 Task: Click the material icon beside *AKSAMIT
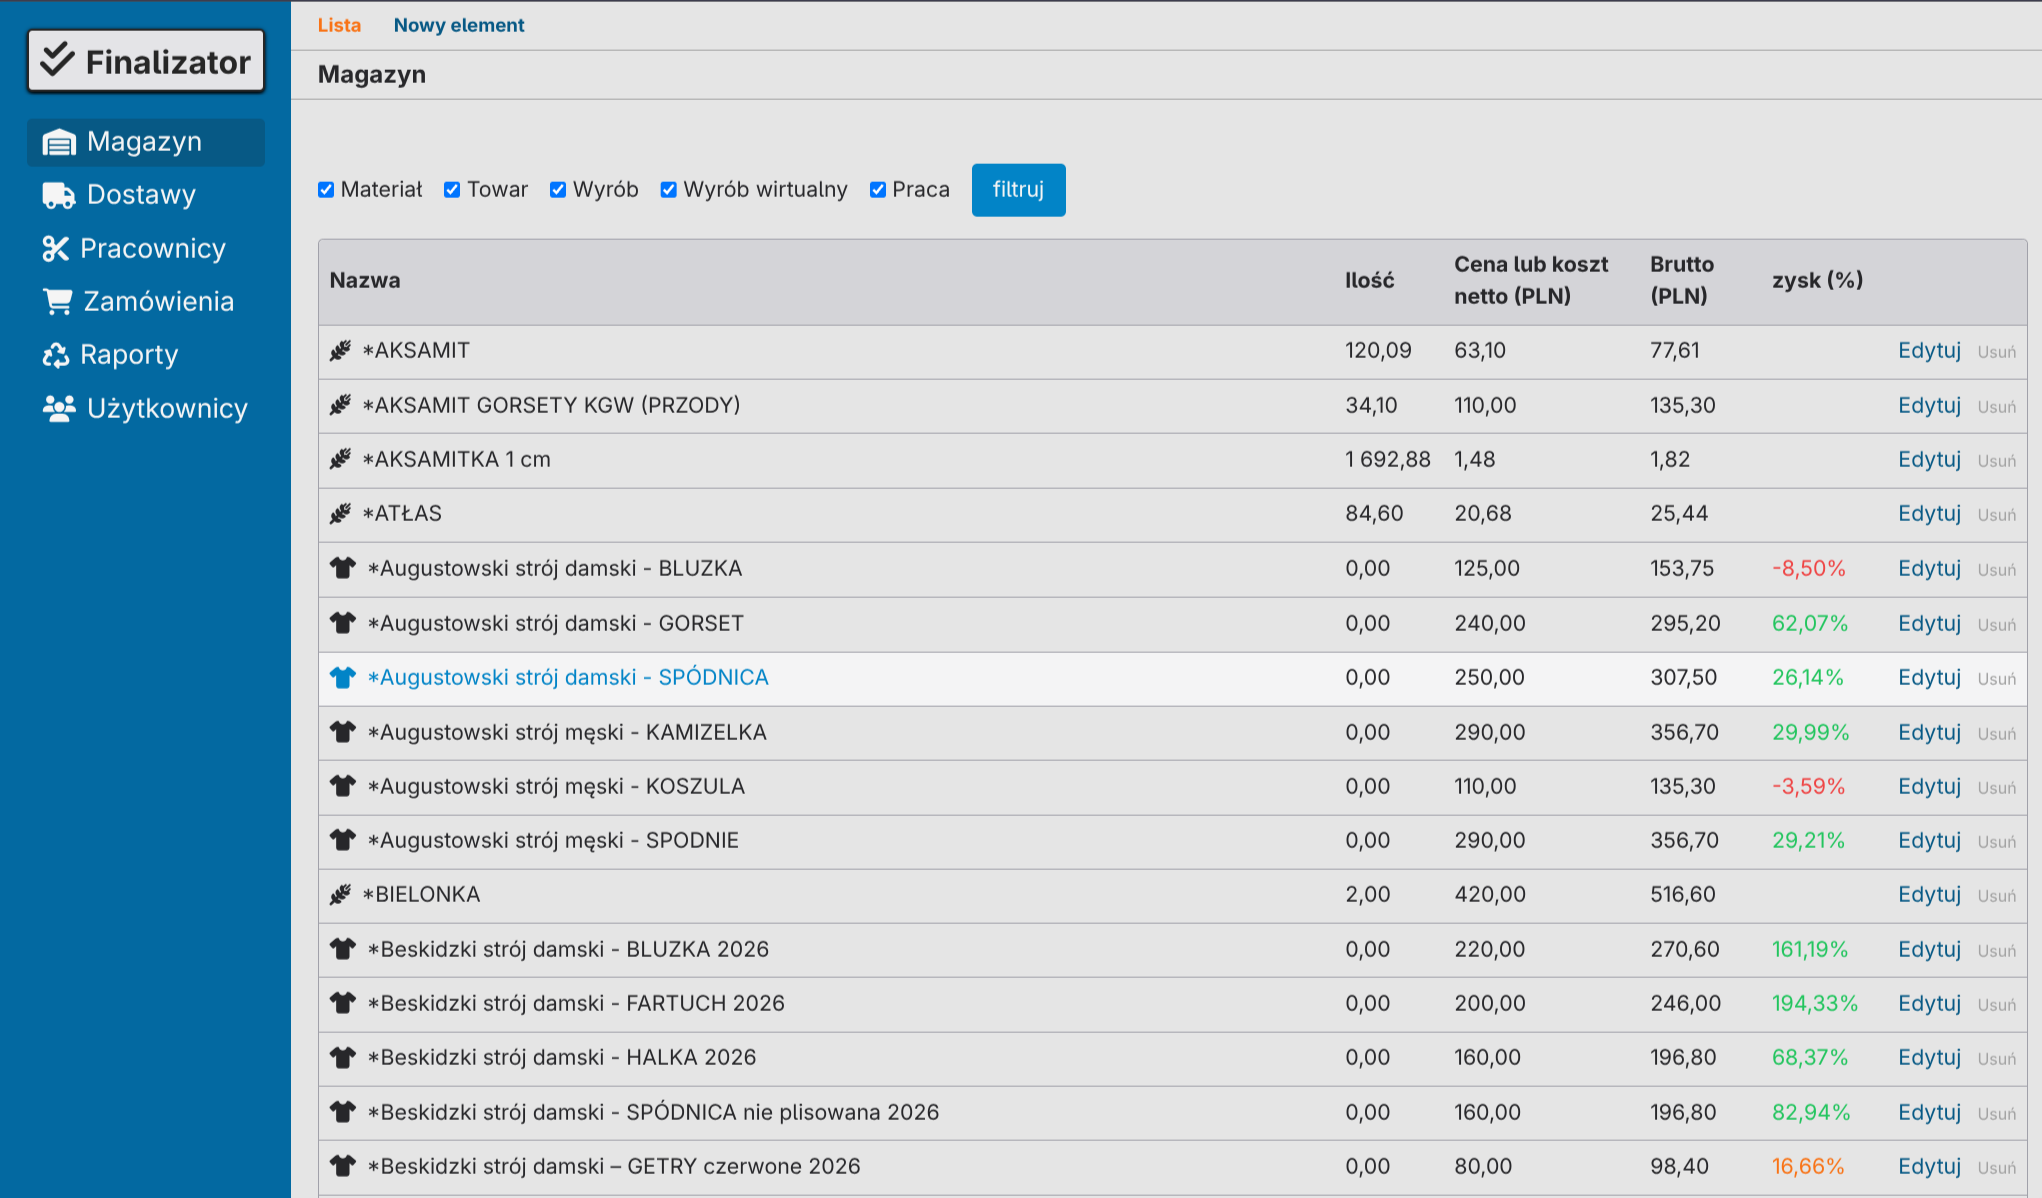click(x=341, y=351)
